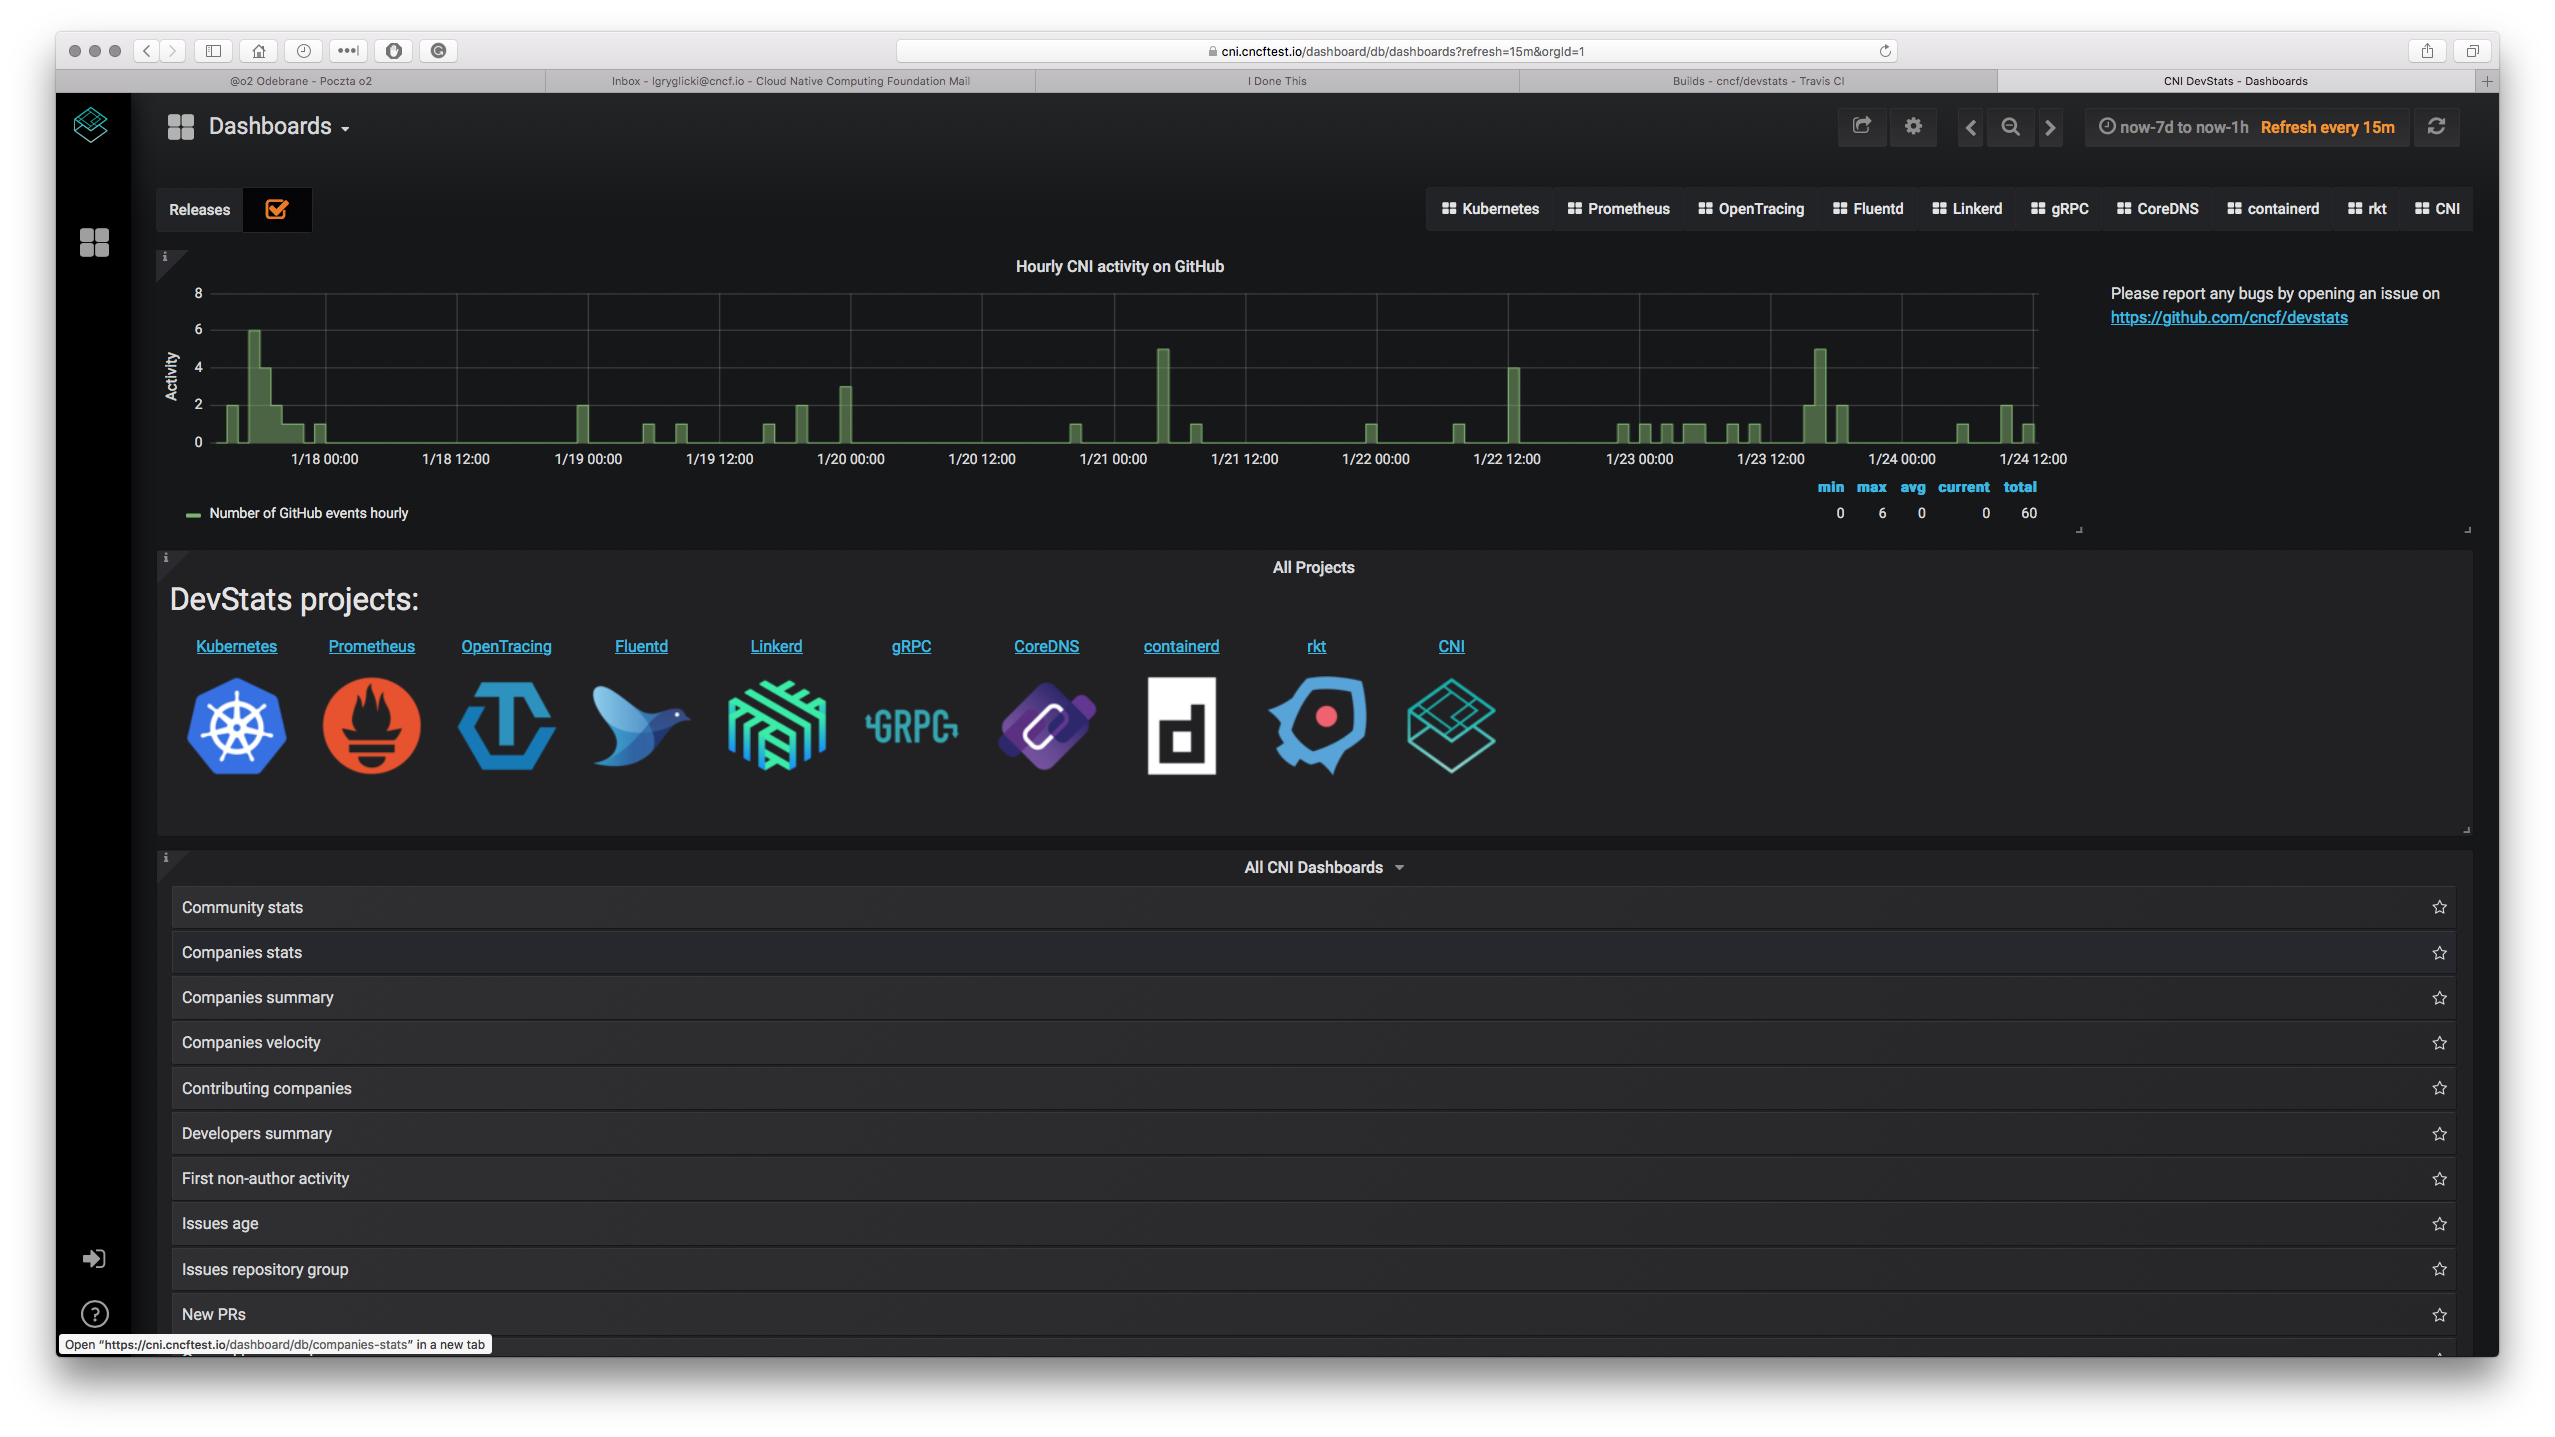Click the sign-in arrow icon in sidebar
Image resolution: width=2555 pixels, height=1437 pixels.
click(93, 1258)
